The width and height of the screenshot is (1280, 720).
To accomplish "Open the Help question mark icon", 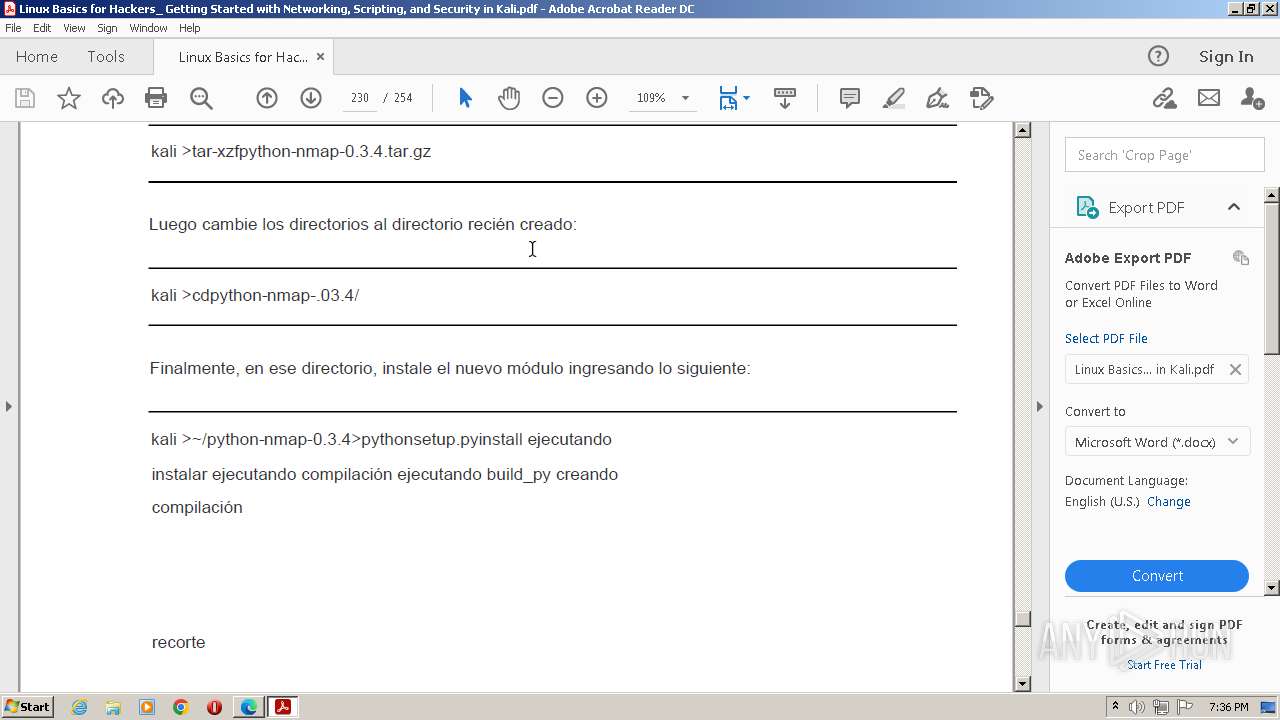I will click(x=1158, y=56).
